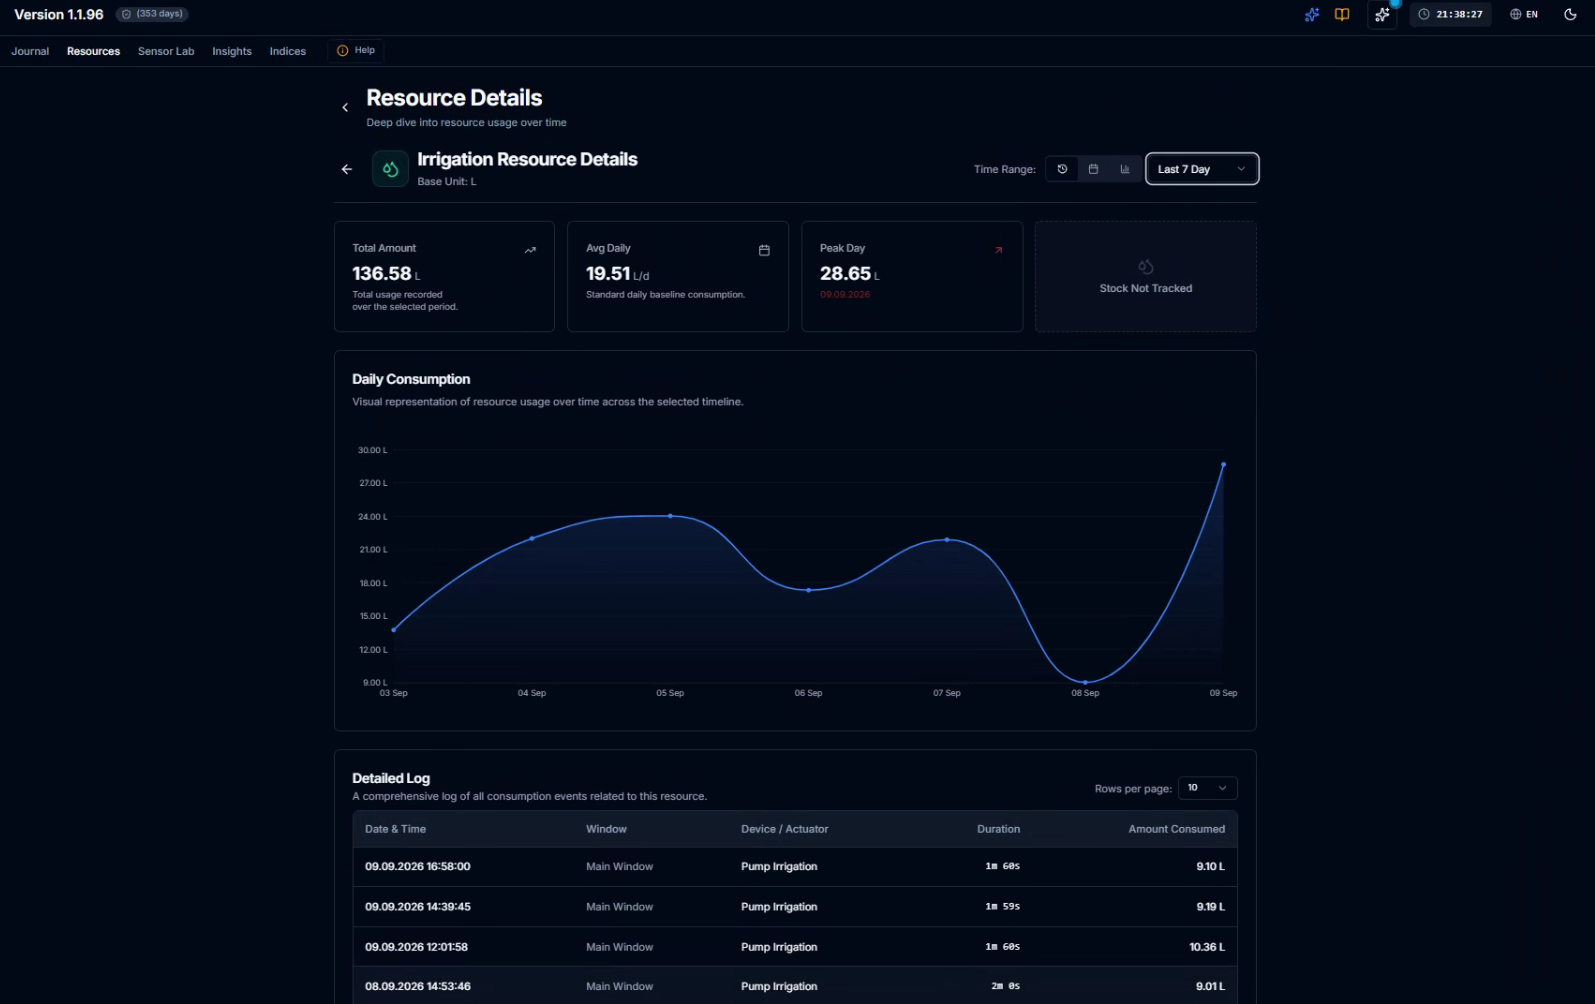Open the Indices tab
The width and height of the screenshot is (1595, 1004).
point(288,51)
